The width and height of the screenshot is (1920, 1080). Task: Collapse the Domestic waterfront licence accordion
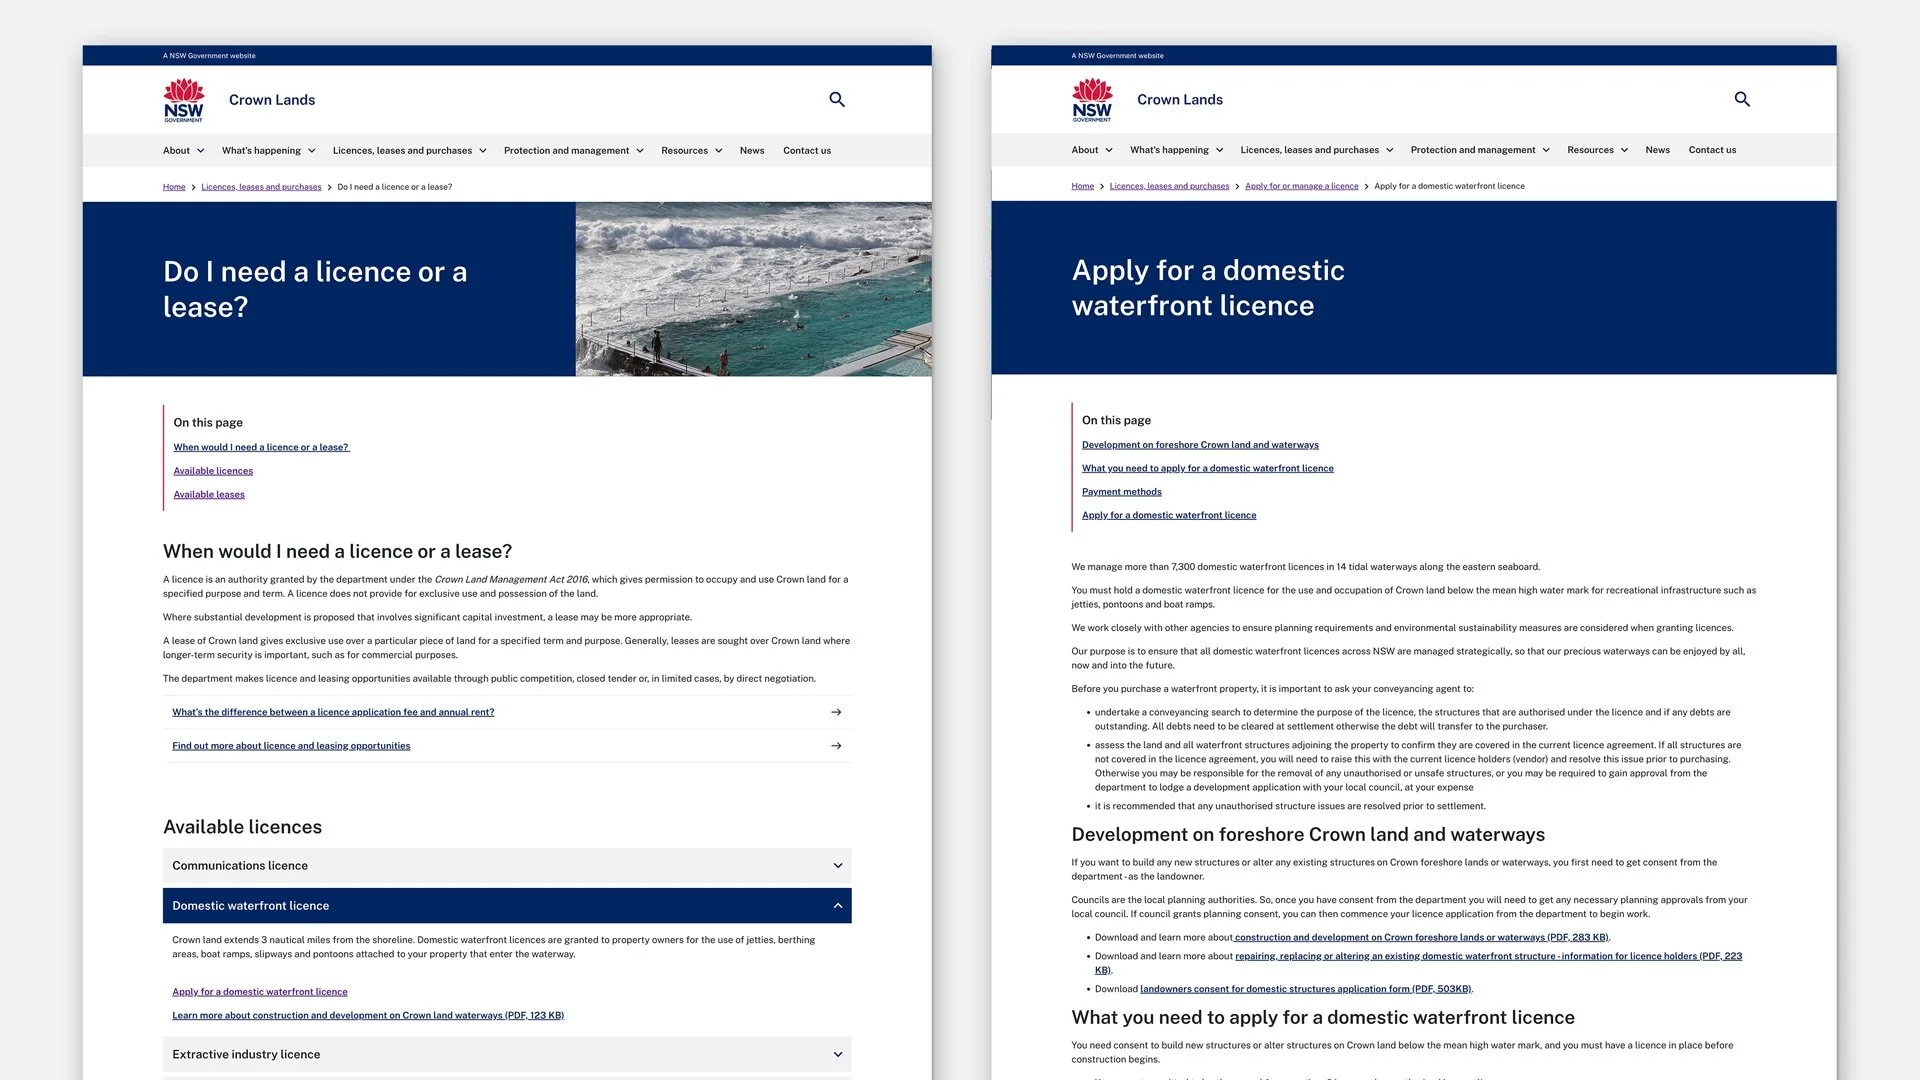pos(838,906)
